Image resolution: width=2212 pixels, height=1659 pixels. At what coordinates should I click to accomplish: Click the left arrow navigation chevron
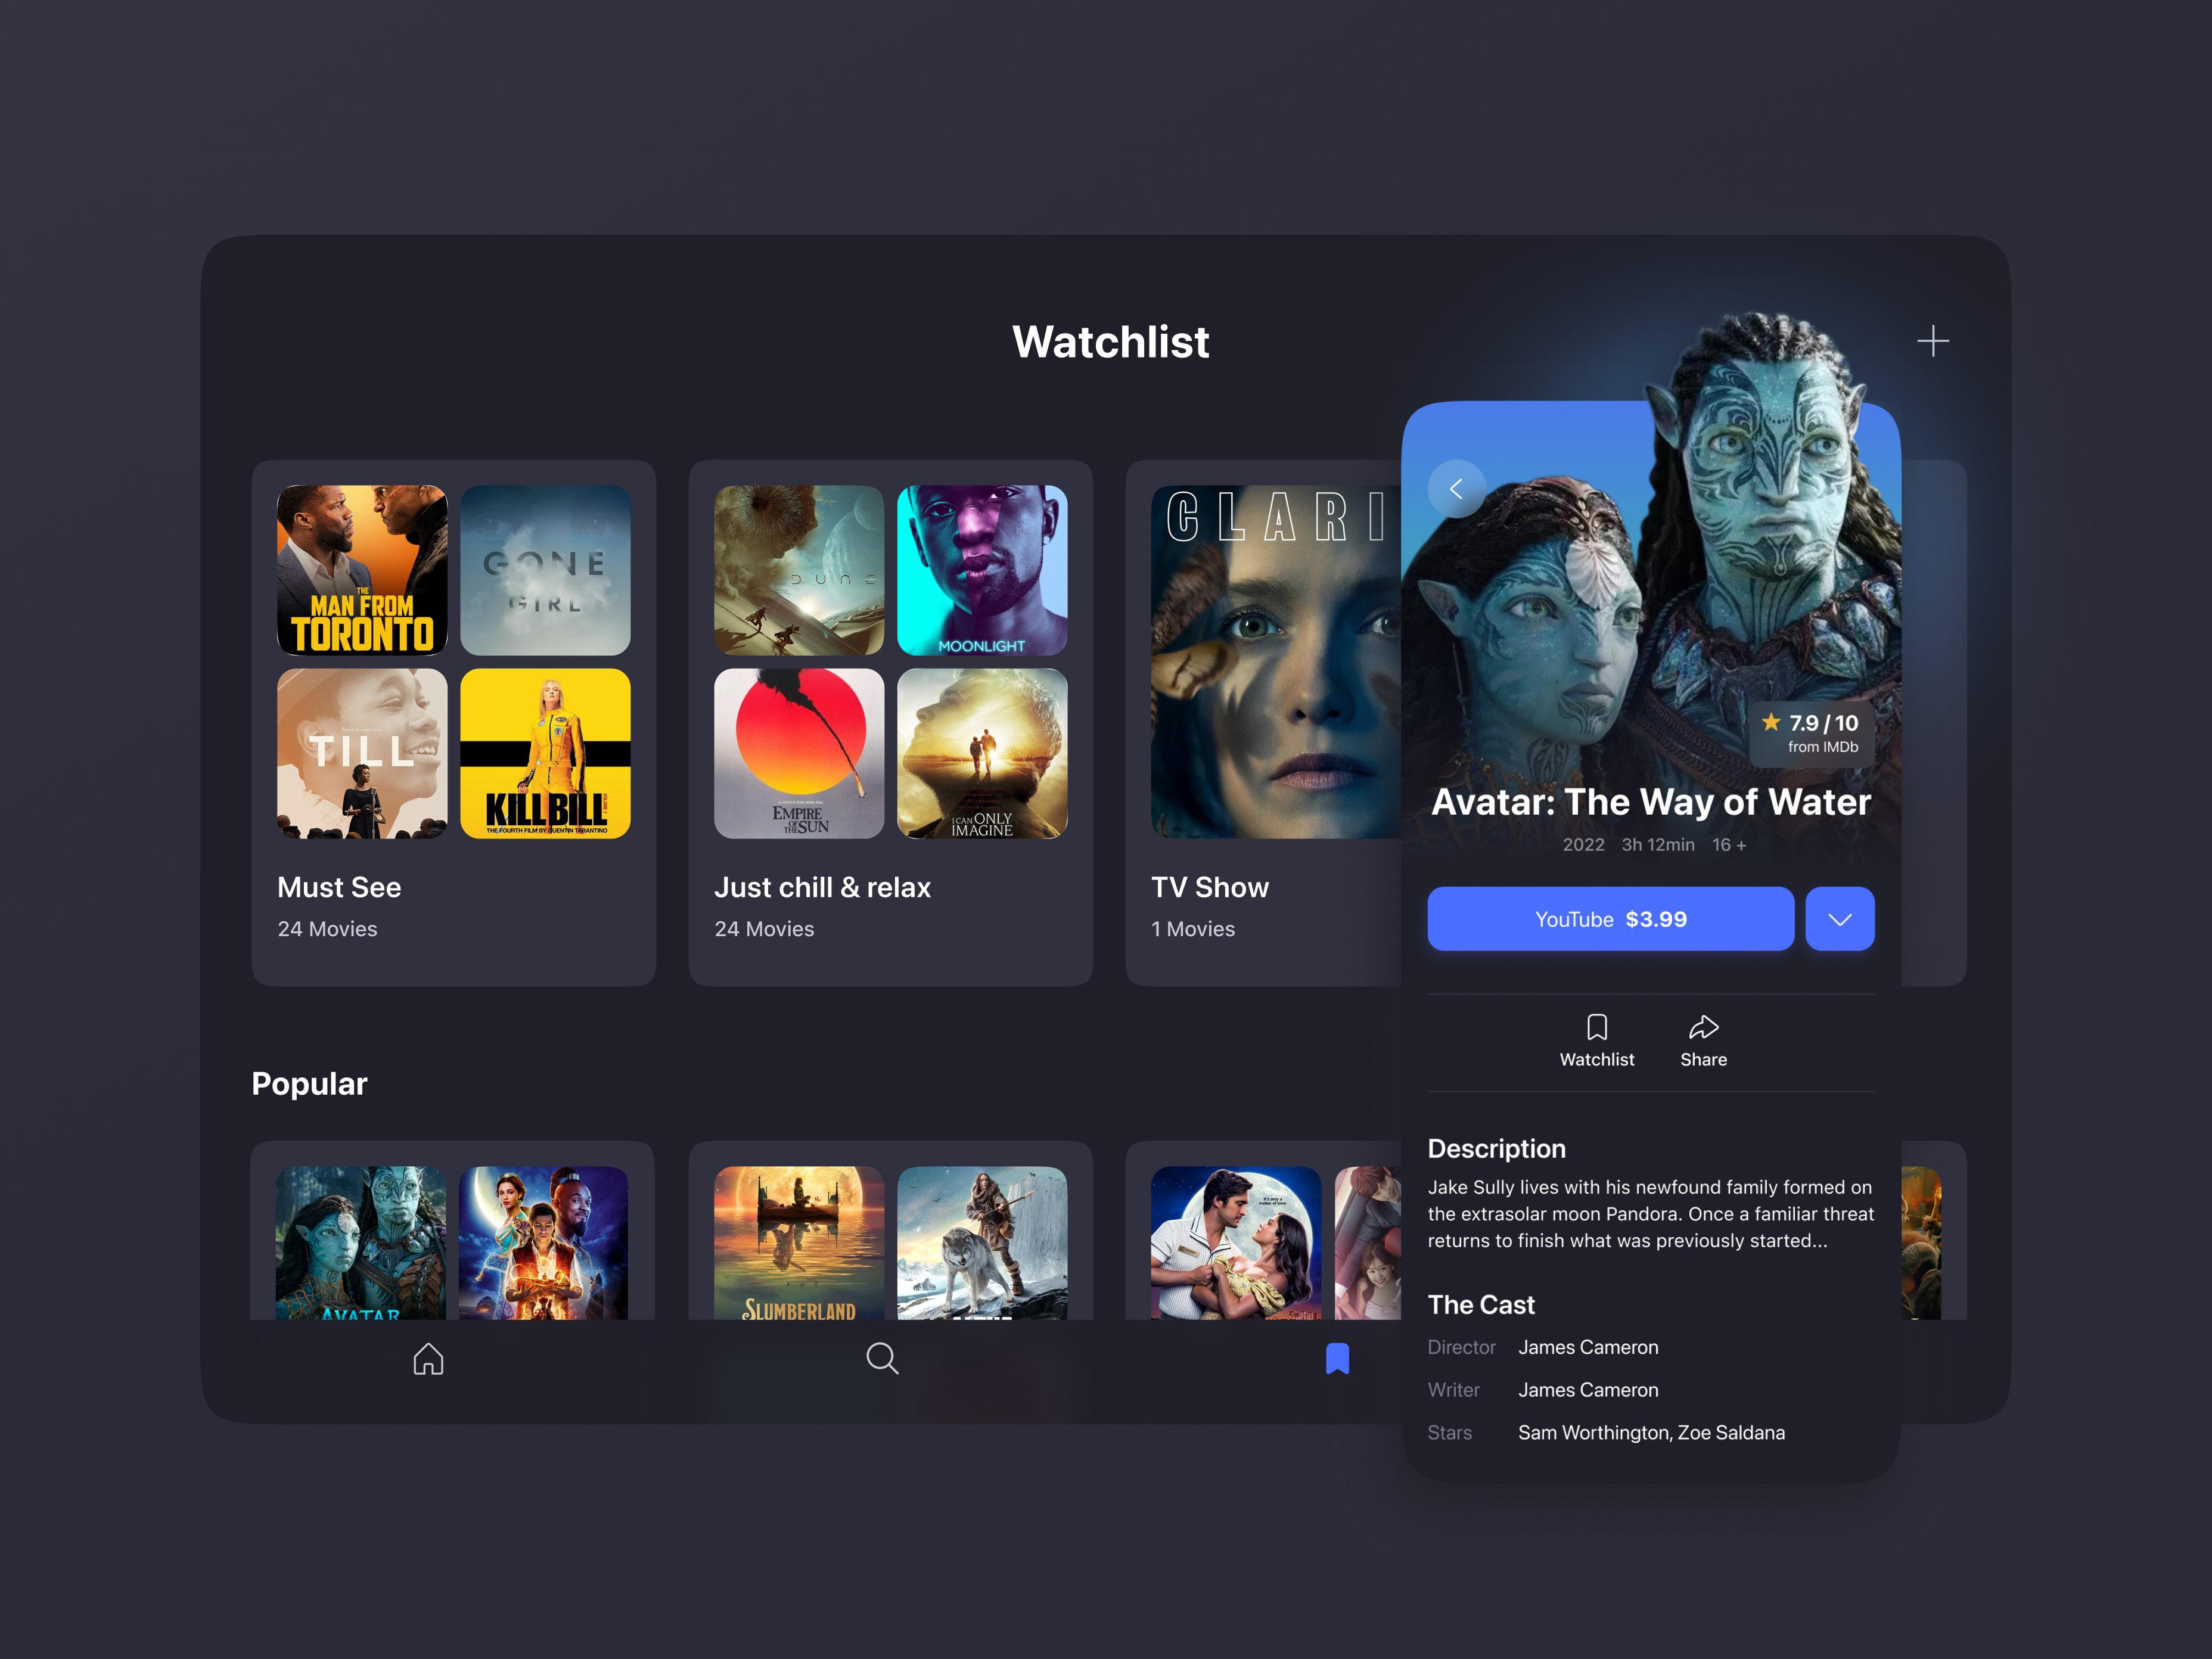[1455, 490]
